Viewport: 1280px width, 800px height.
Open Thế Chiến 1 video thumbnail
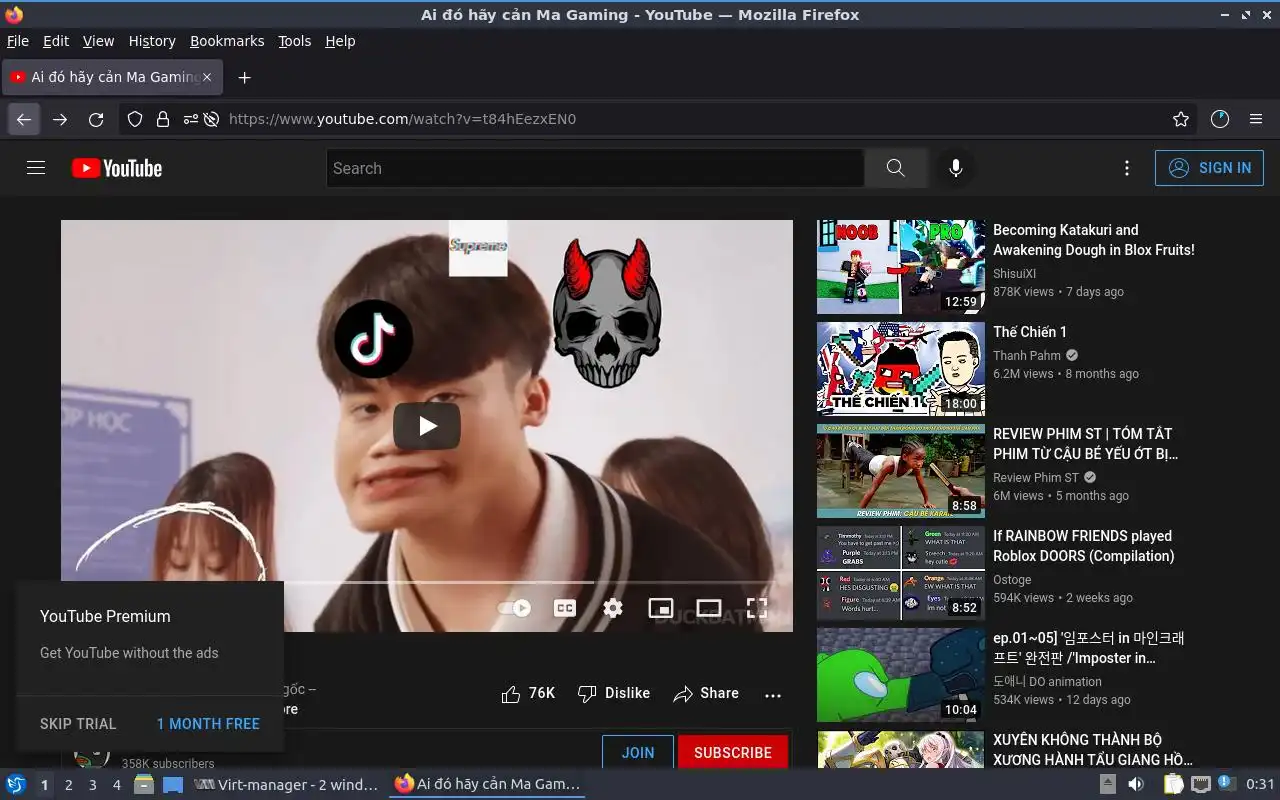tap(901, 369)
